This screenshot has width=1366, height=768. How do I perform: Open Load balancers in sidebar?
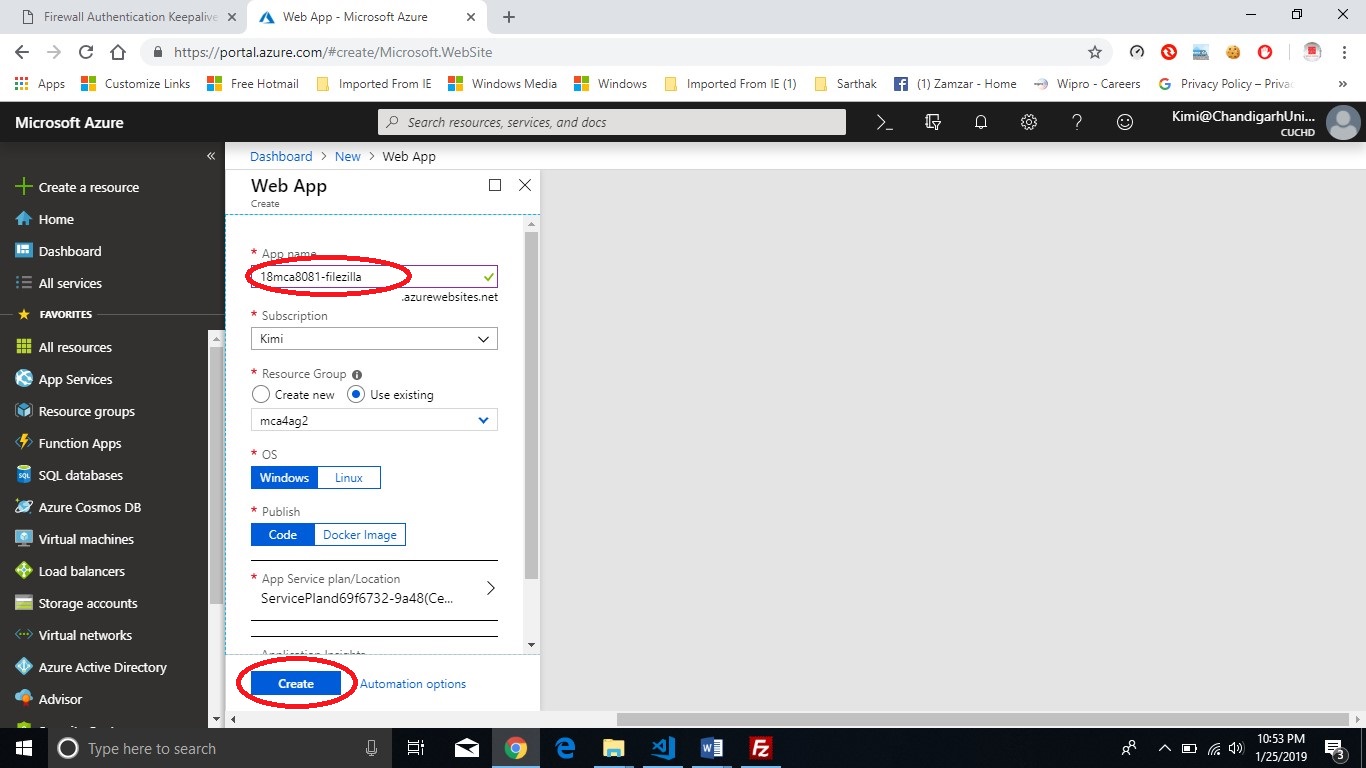click(70, 571)
